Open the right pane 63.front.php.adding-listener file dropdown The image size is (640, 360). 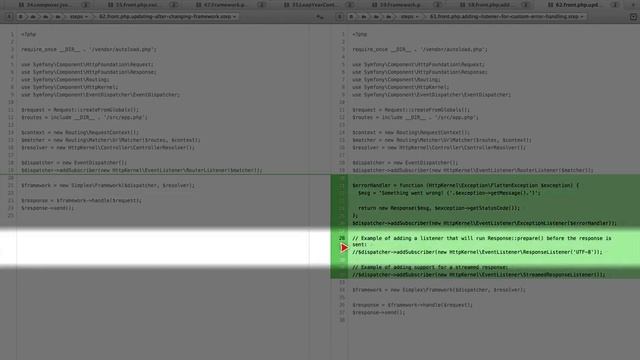click(x=507, y=17)
